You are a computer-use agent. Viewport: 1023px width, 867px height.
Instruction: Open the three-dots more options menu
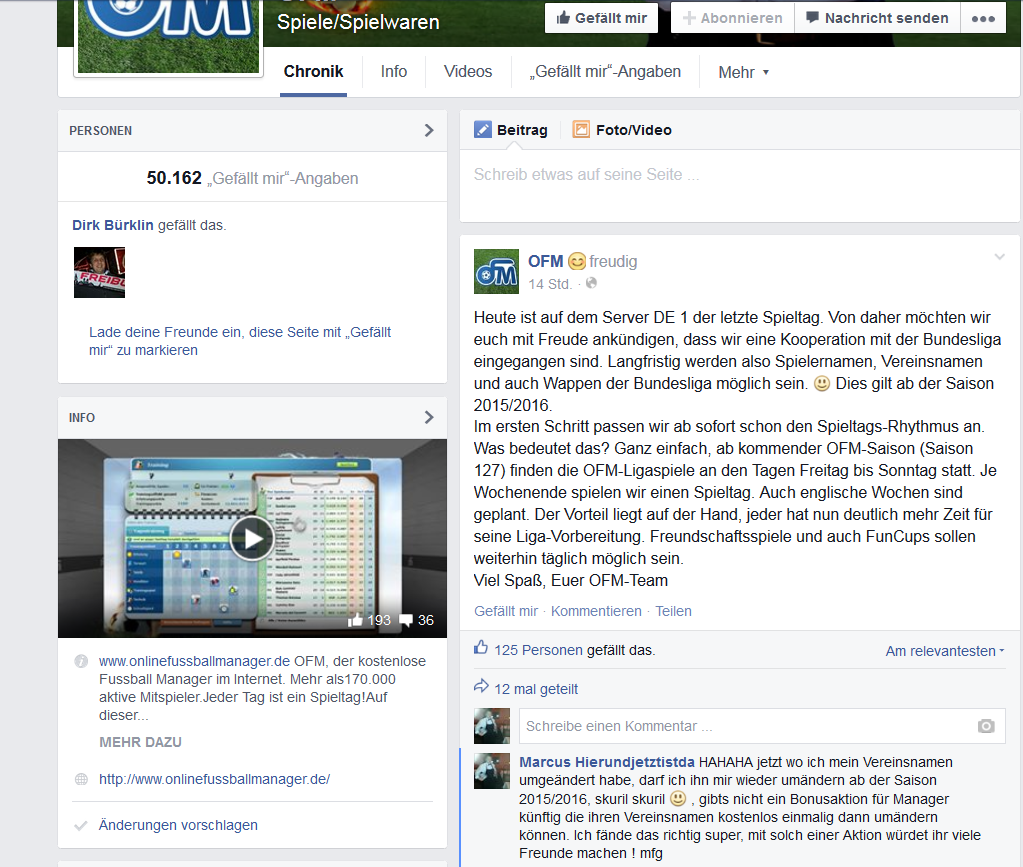[983, 18]
